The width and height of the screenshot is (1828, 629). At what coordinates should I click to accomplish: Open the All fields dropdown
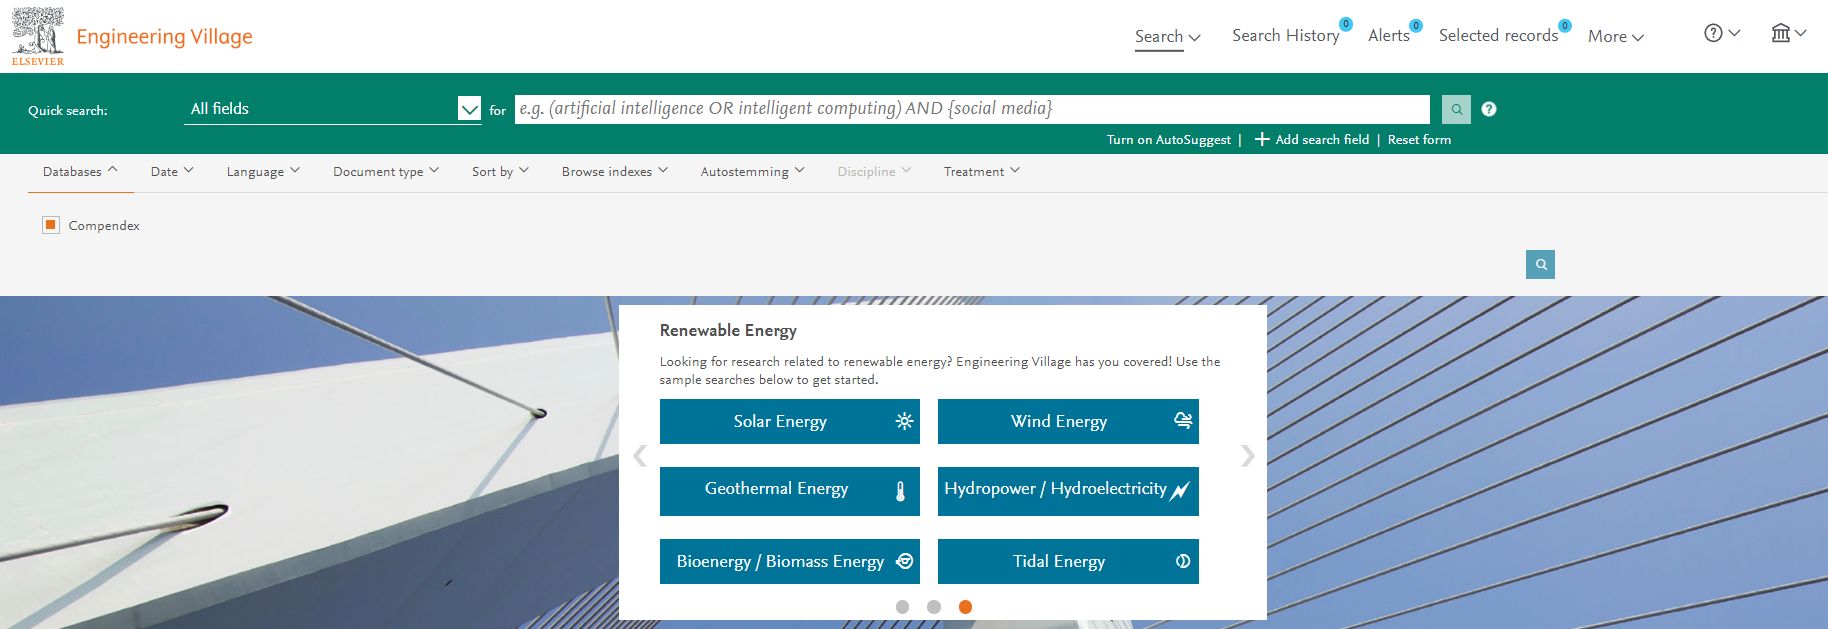[333, 108]
